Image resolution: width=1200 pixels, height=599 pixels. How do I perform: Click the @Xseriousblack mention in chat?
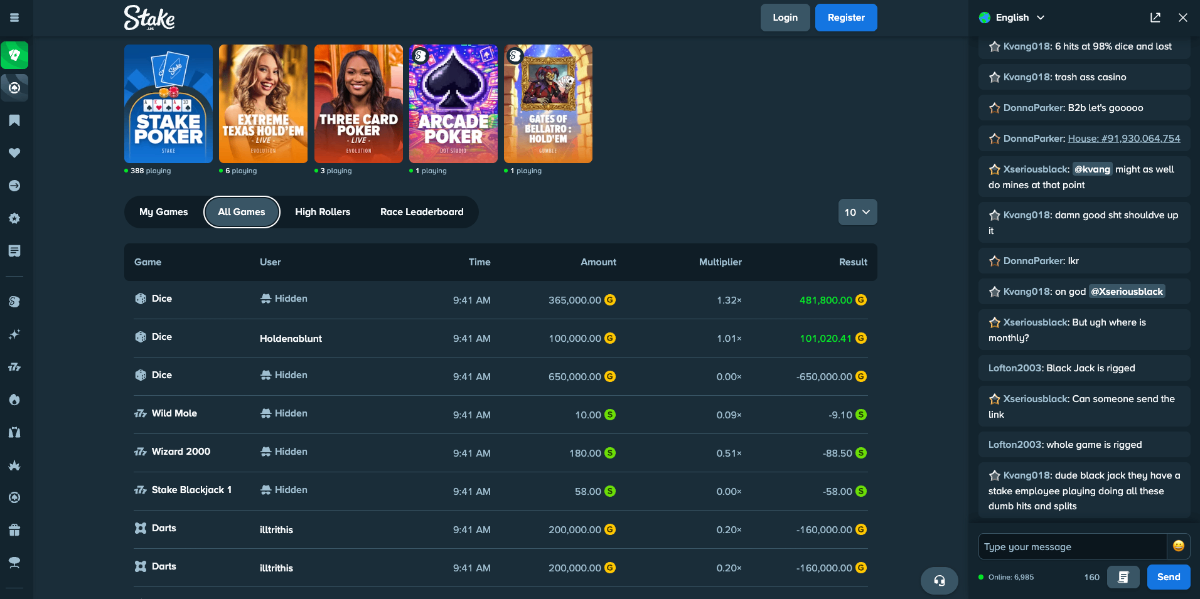(1127, 291)
